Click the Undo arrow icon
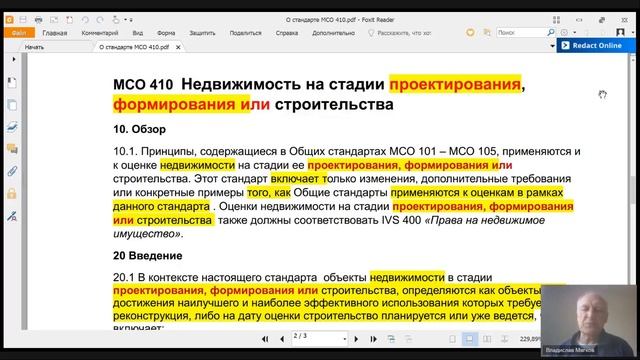Image resolution: width=640 pixels, height=360 pixels. 85,20
